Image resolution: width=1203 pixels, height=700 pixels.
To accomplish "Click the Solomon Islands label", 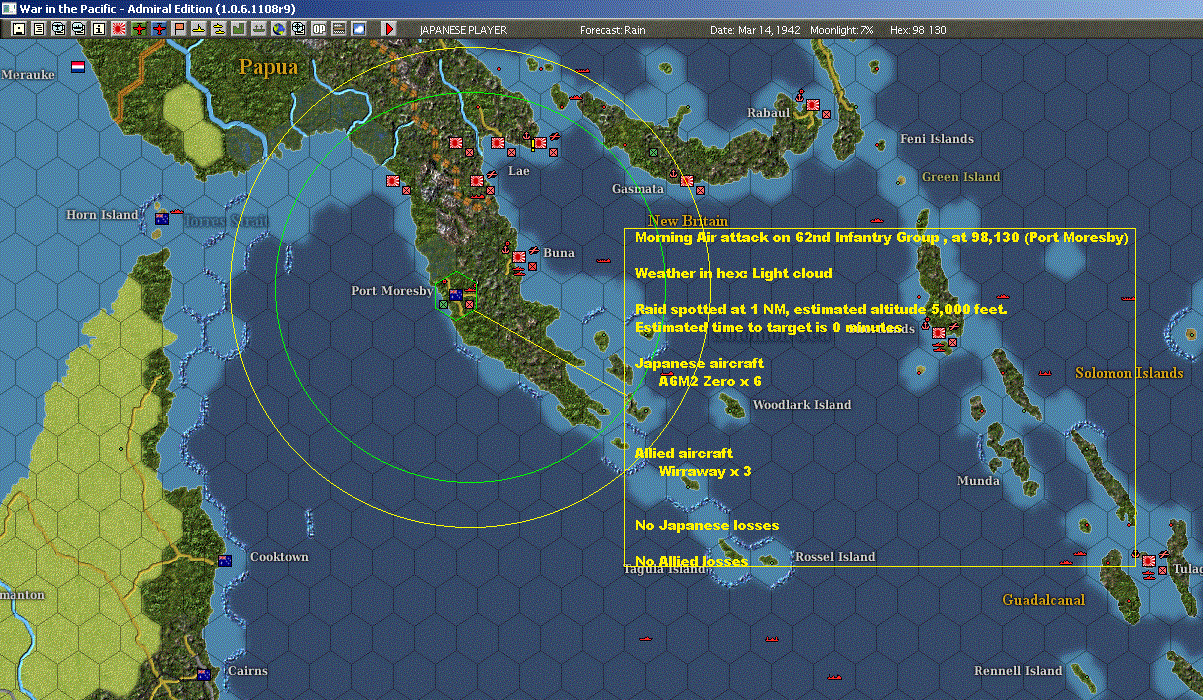I will (x=1129, y=373).
